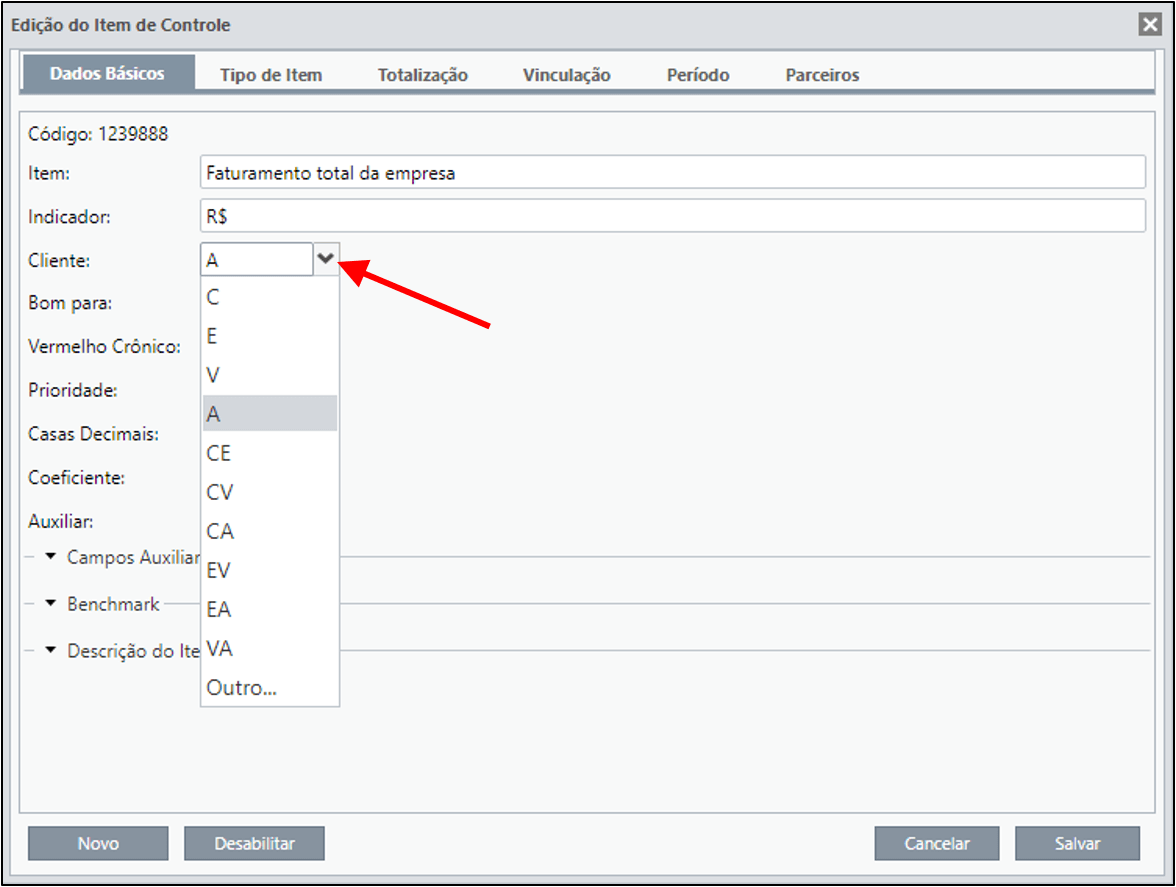1176x887 pixels.
Task: Choose option CE in Cliente list
Action: pos(270,453)
